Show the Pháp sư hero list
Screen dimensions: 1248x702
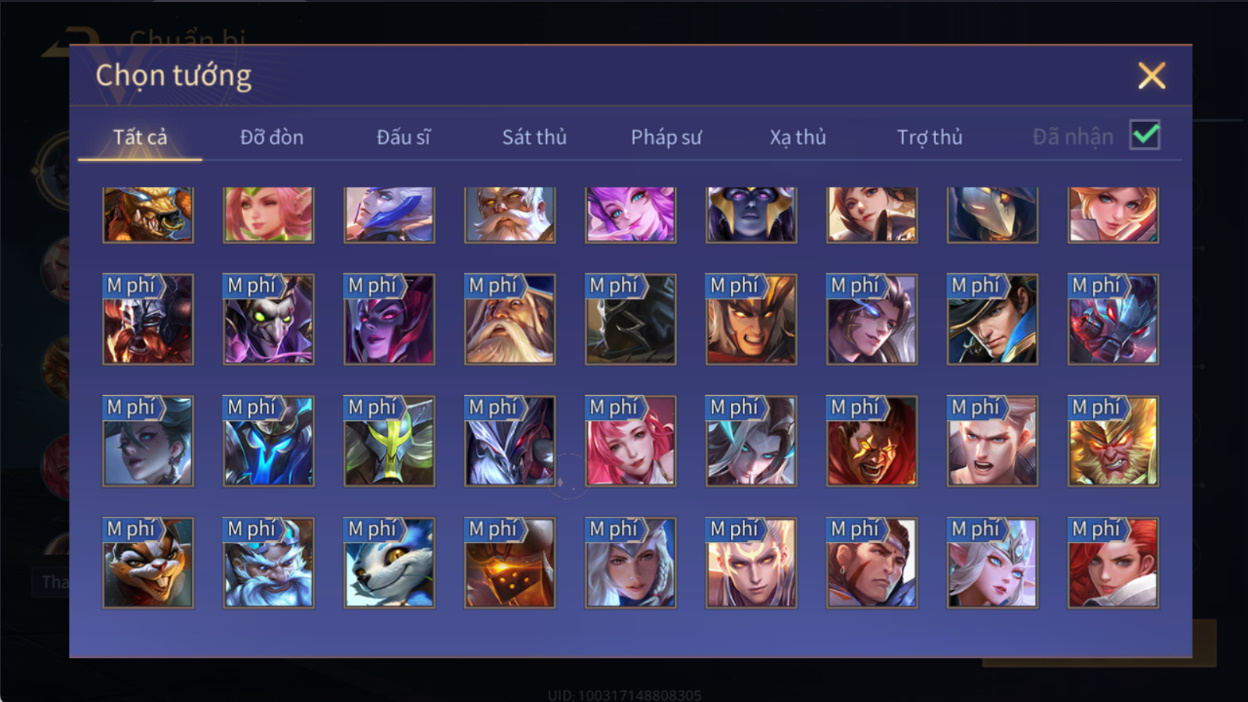(x=666, y=137)
